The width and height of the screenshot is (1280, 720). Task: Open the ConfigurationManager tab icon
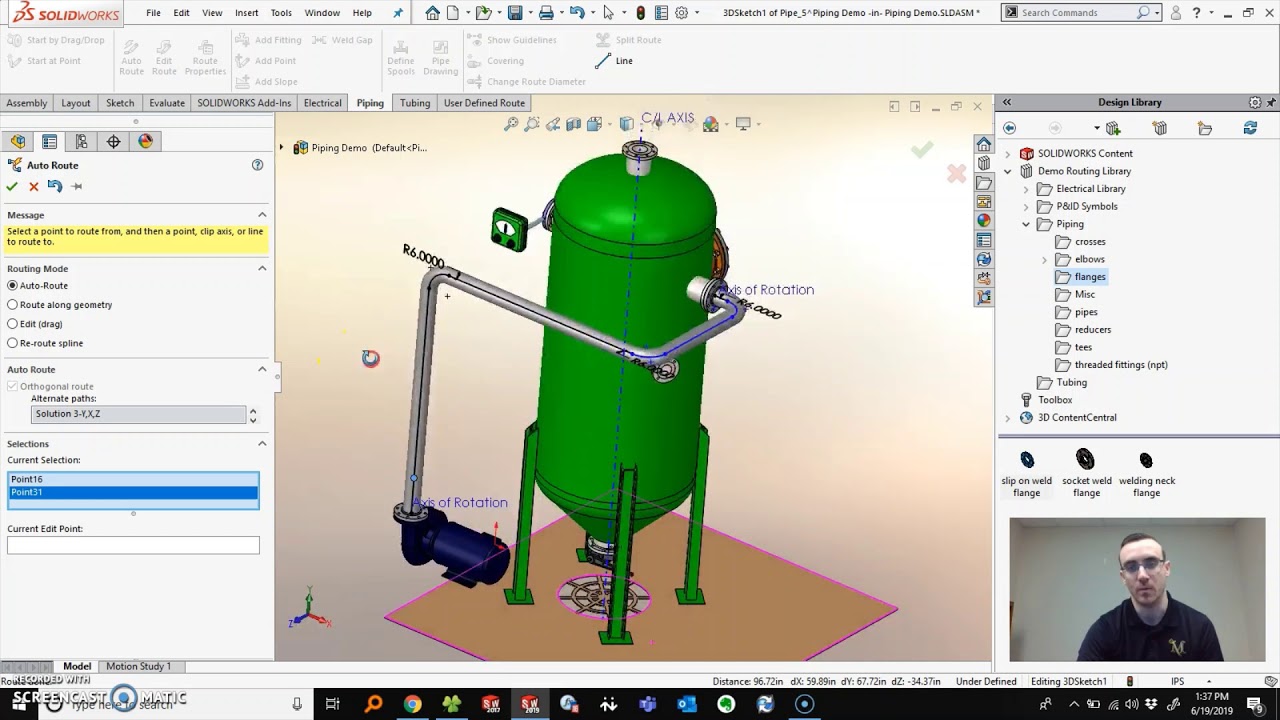(81, 141)
